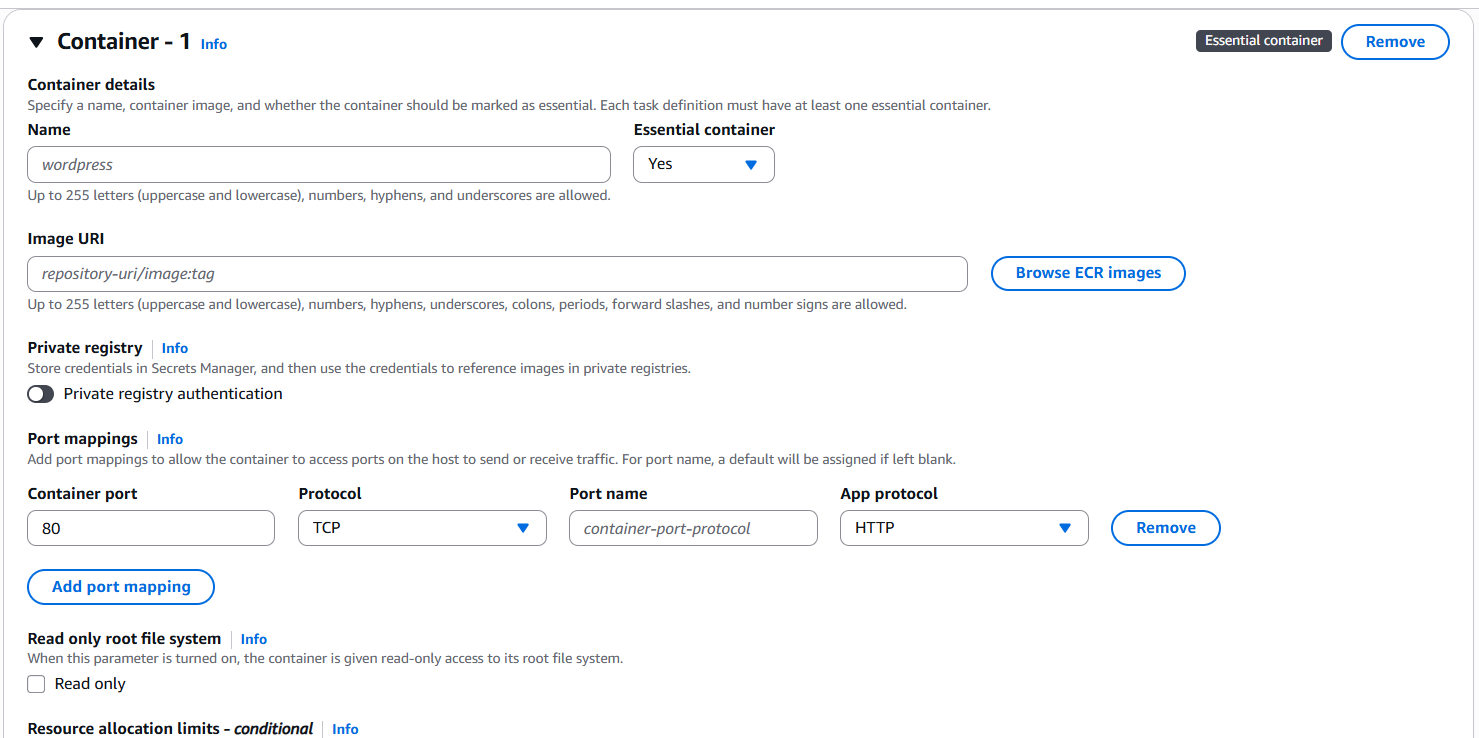Open the App protocol dropdown showing HTTP

pyautogui.click(x=963, y=528)
